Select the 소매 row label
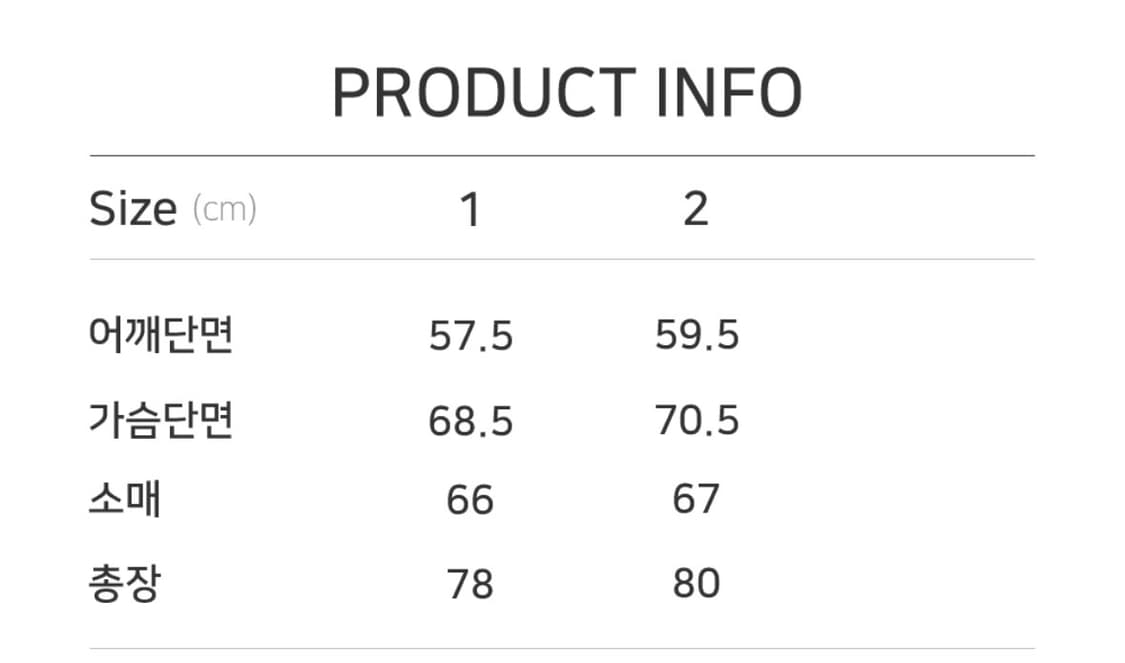Image resolution: width=1125 pixels, height=663 pixels. 125,499
